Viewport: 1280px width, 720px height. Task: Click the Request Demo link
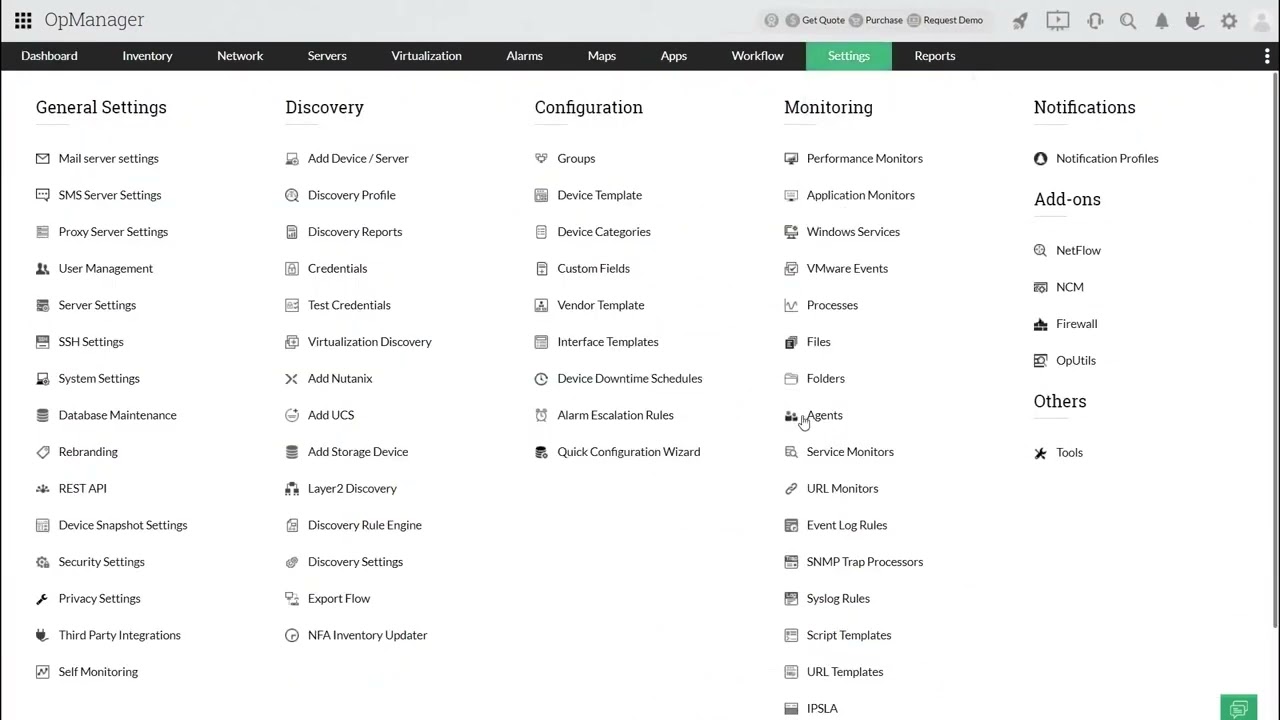[x=953, y=20]
